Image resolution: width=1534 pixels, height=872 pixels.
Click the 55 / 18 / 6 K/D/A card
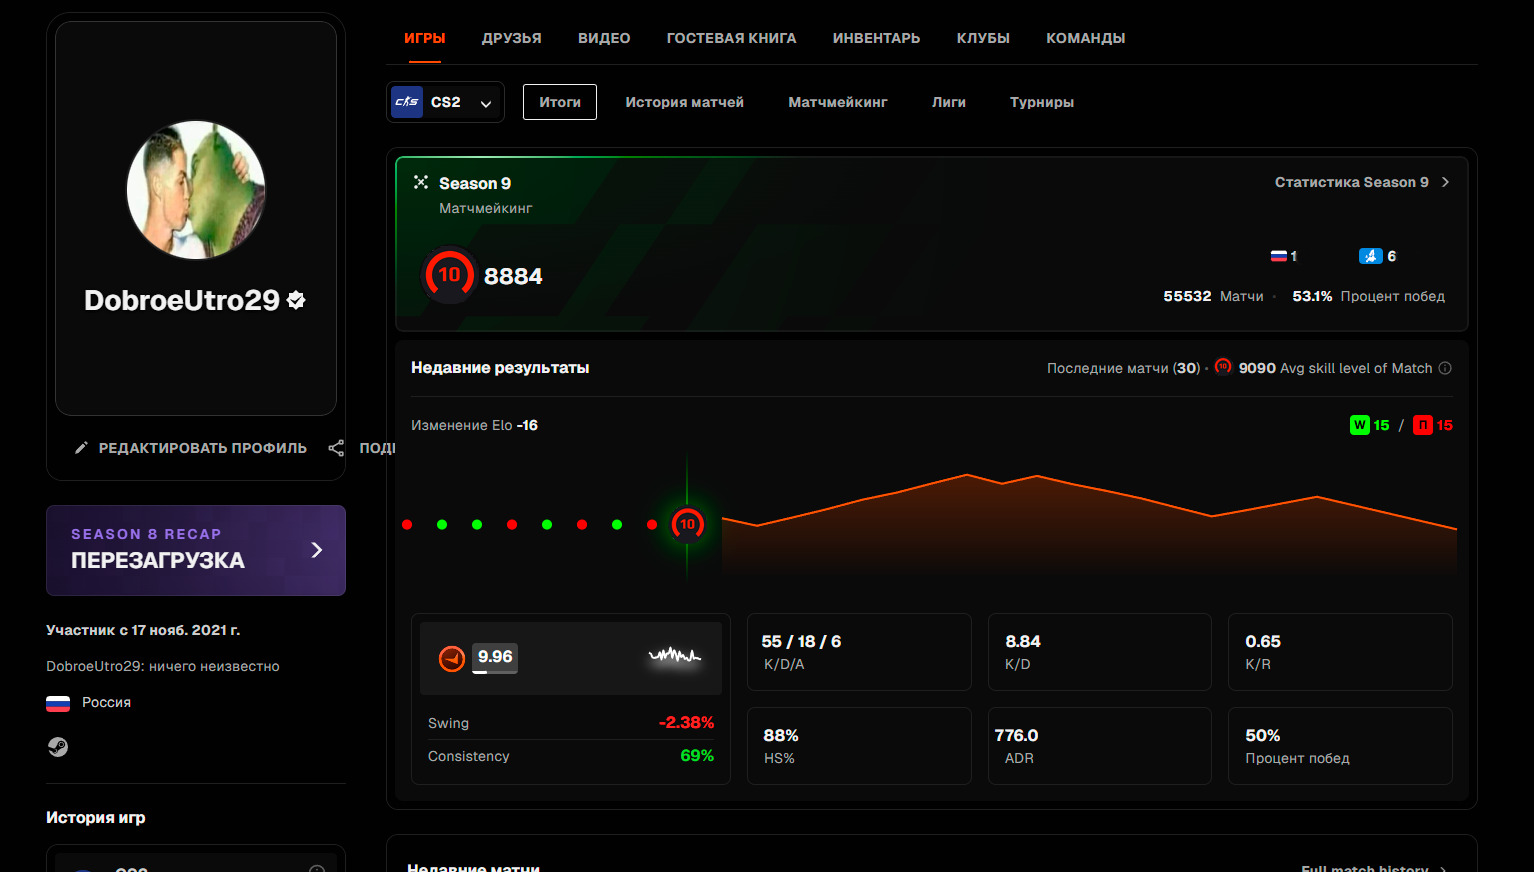pos(859,652)
